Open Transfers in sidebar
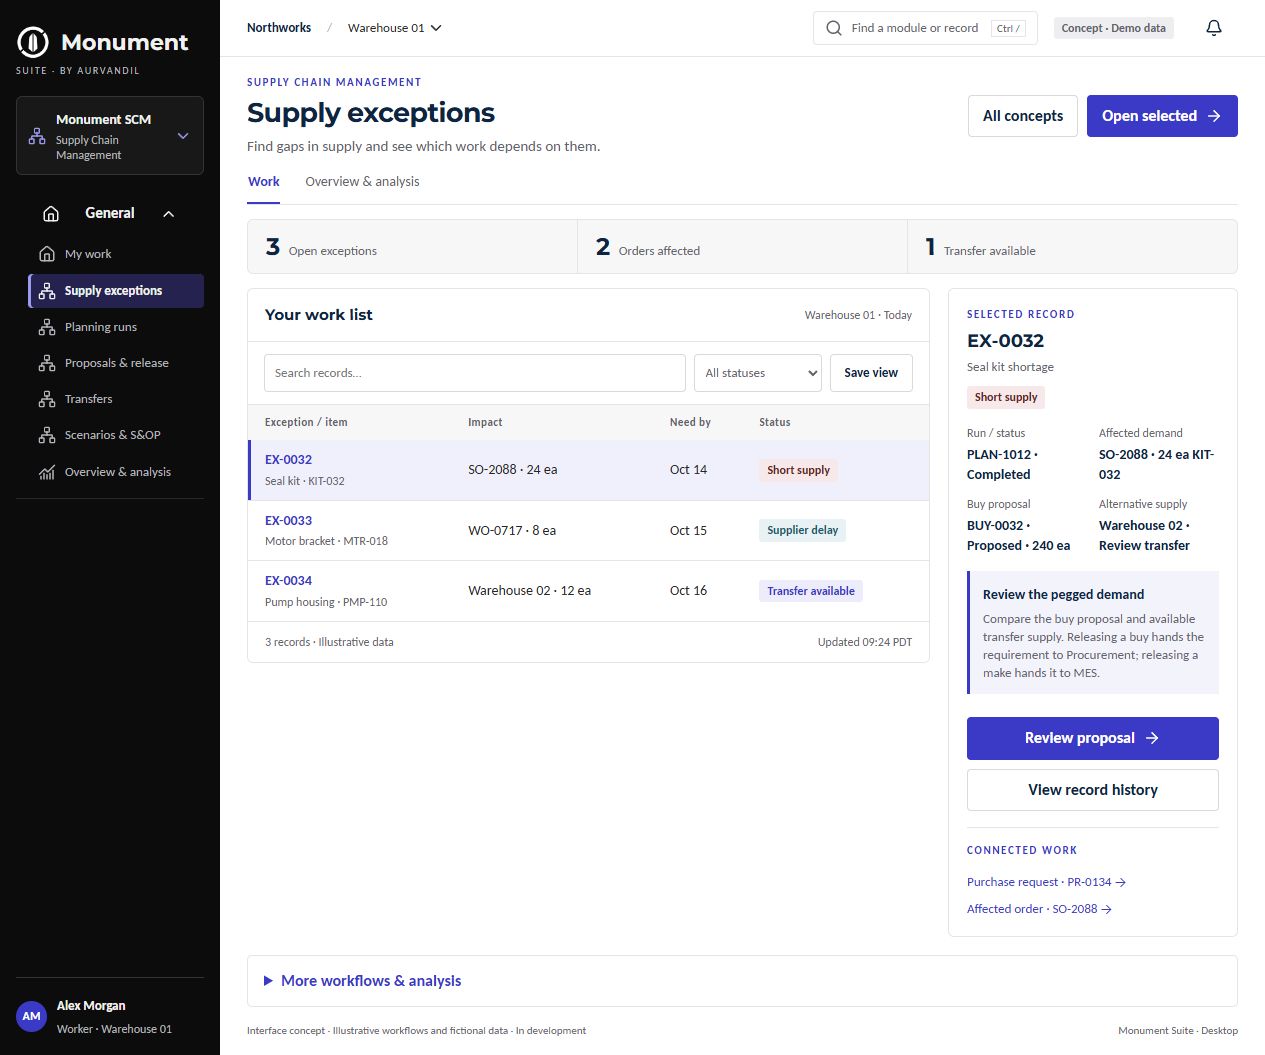This screenshot has height=1055, width=1265. coord(116,399)
